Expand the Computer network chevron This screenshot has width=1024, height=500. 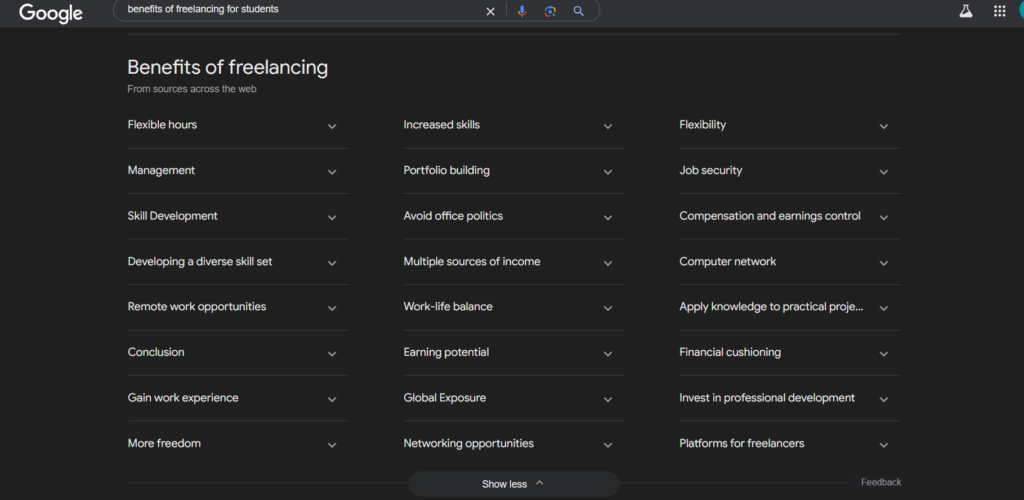click(x=884, y=263)
